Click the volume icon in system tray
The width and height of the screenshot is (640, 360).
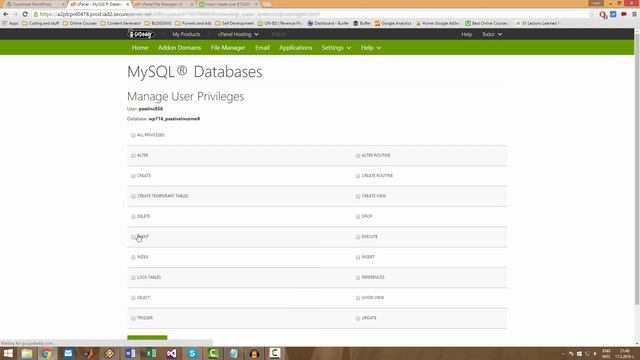(x=595, y=353)
